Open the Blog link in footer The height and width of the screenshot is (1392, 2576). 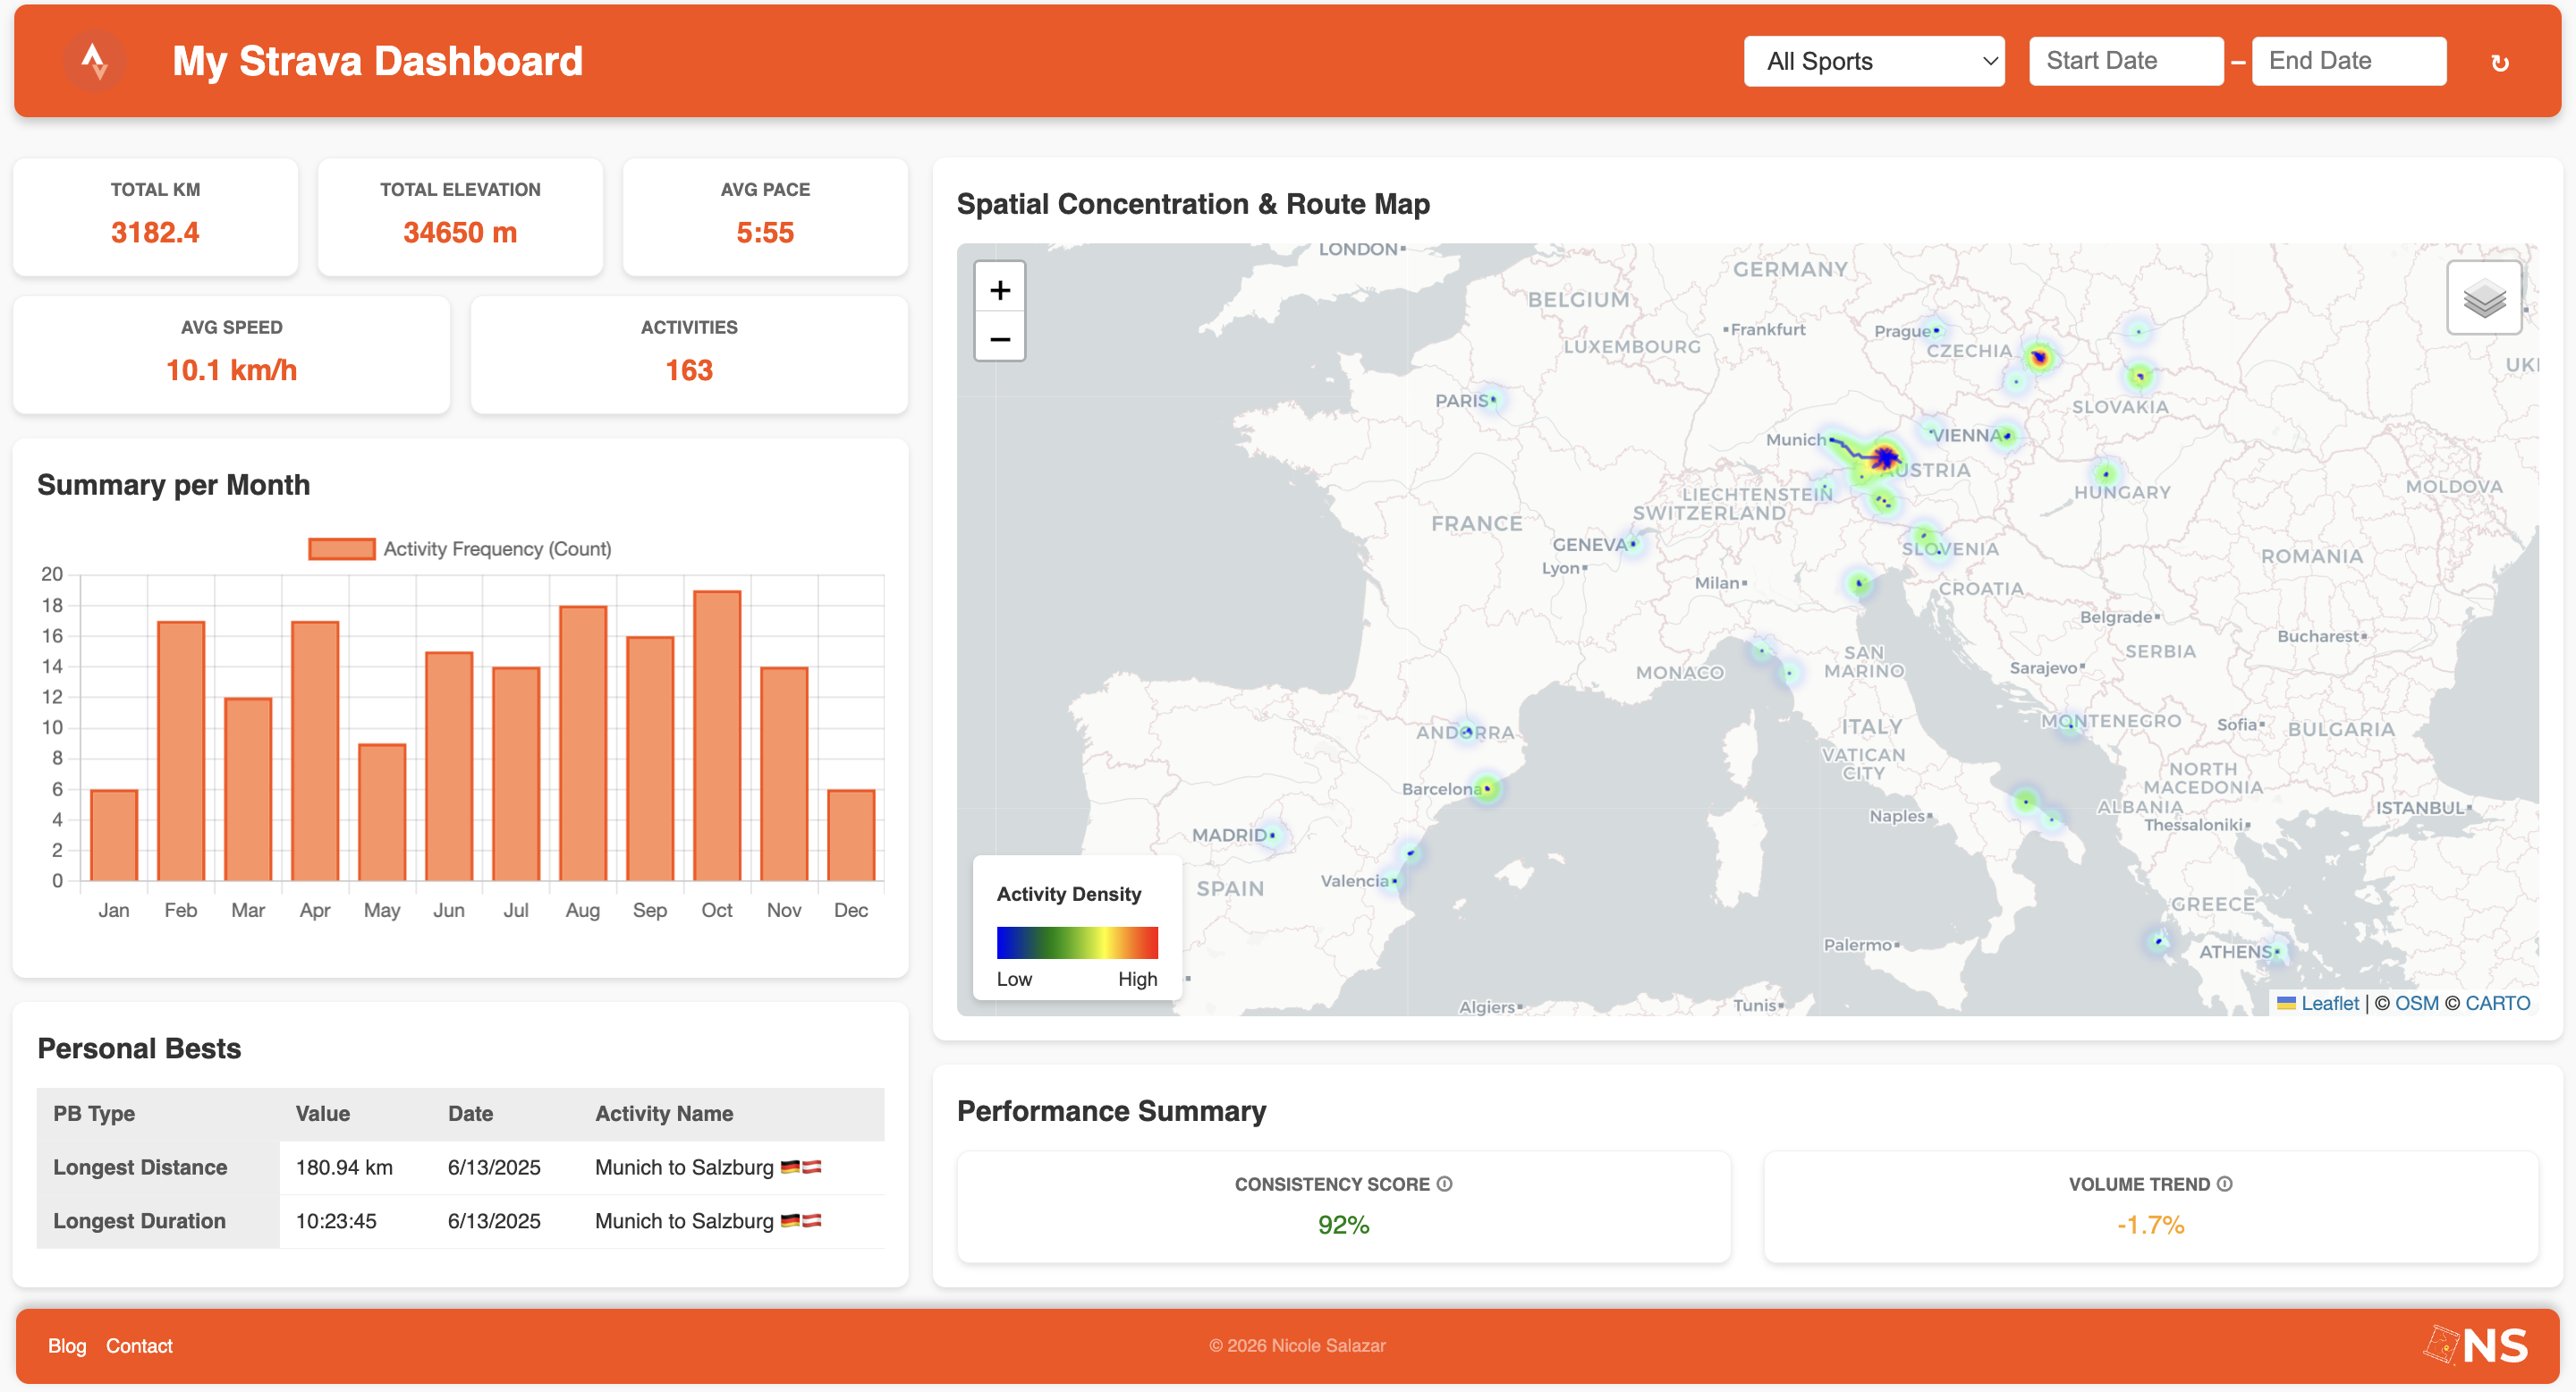[x=67, y=1346]
